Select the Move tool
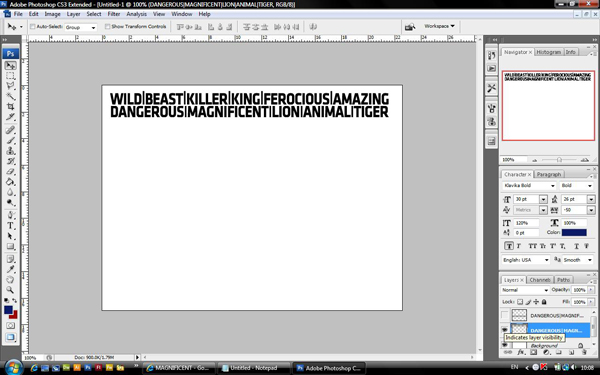This screenshot has width=600, height=375. 10,65
